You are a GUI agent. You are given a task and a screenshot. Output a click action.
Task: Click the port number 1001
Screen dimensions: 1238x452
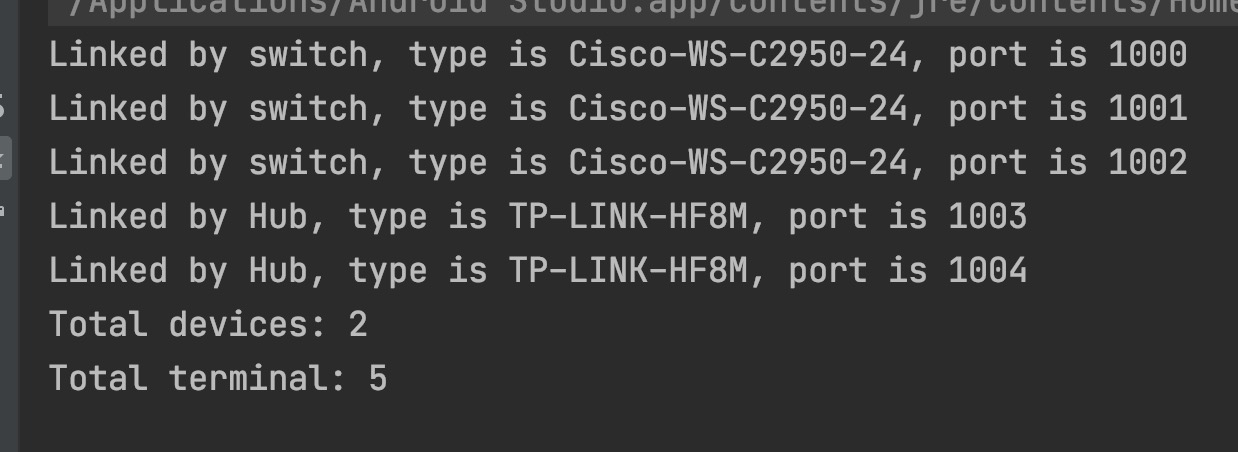coord(1147,108)
